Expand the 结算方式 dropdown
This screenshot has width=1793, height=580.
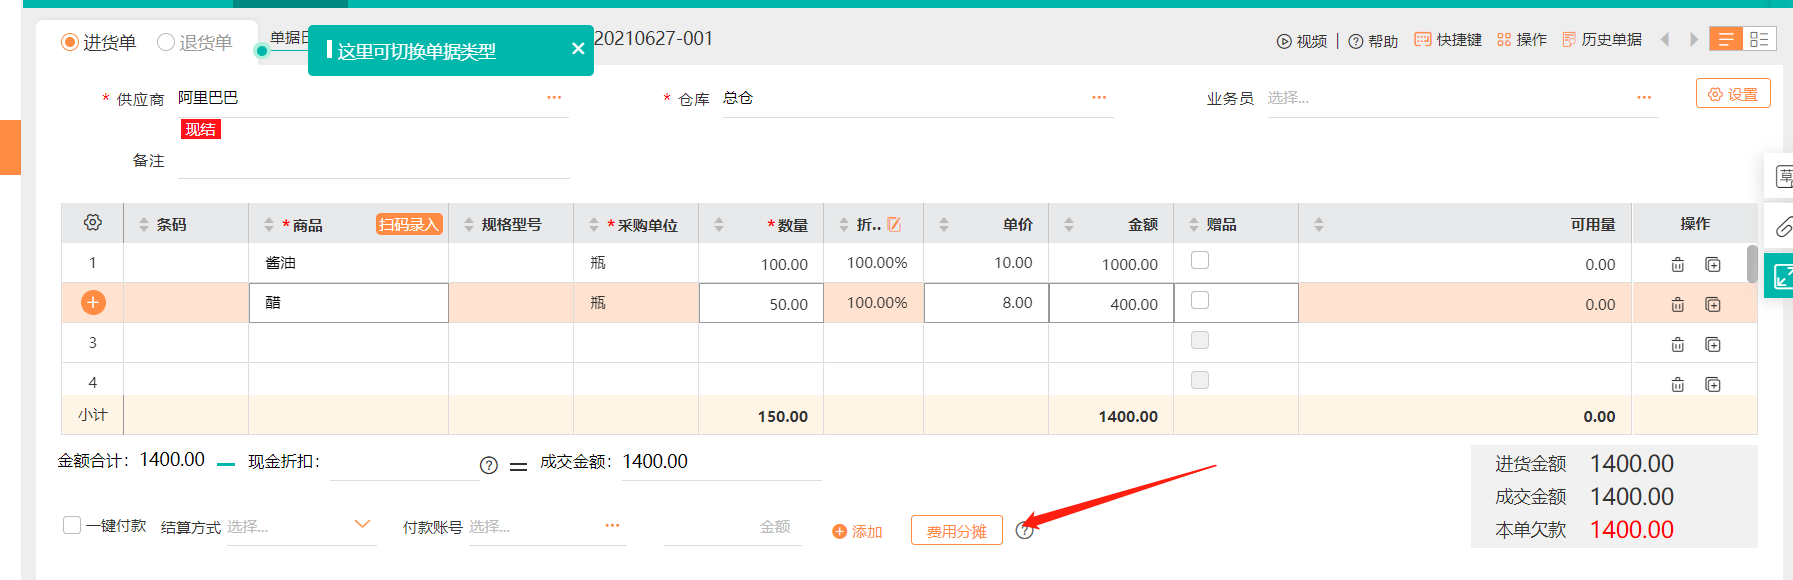pyautogui.click(x=362, y=525)
